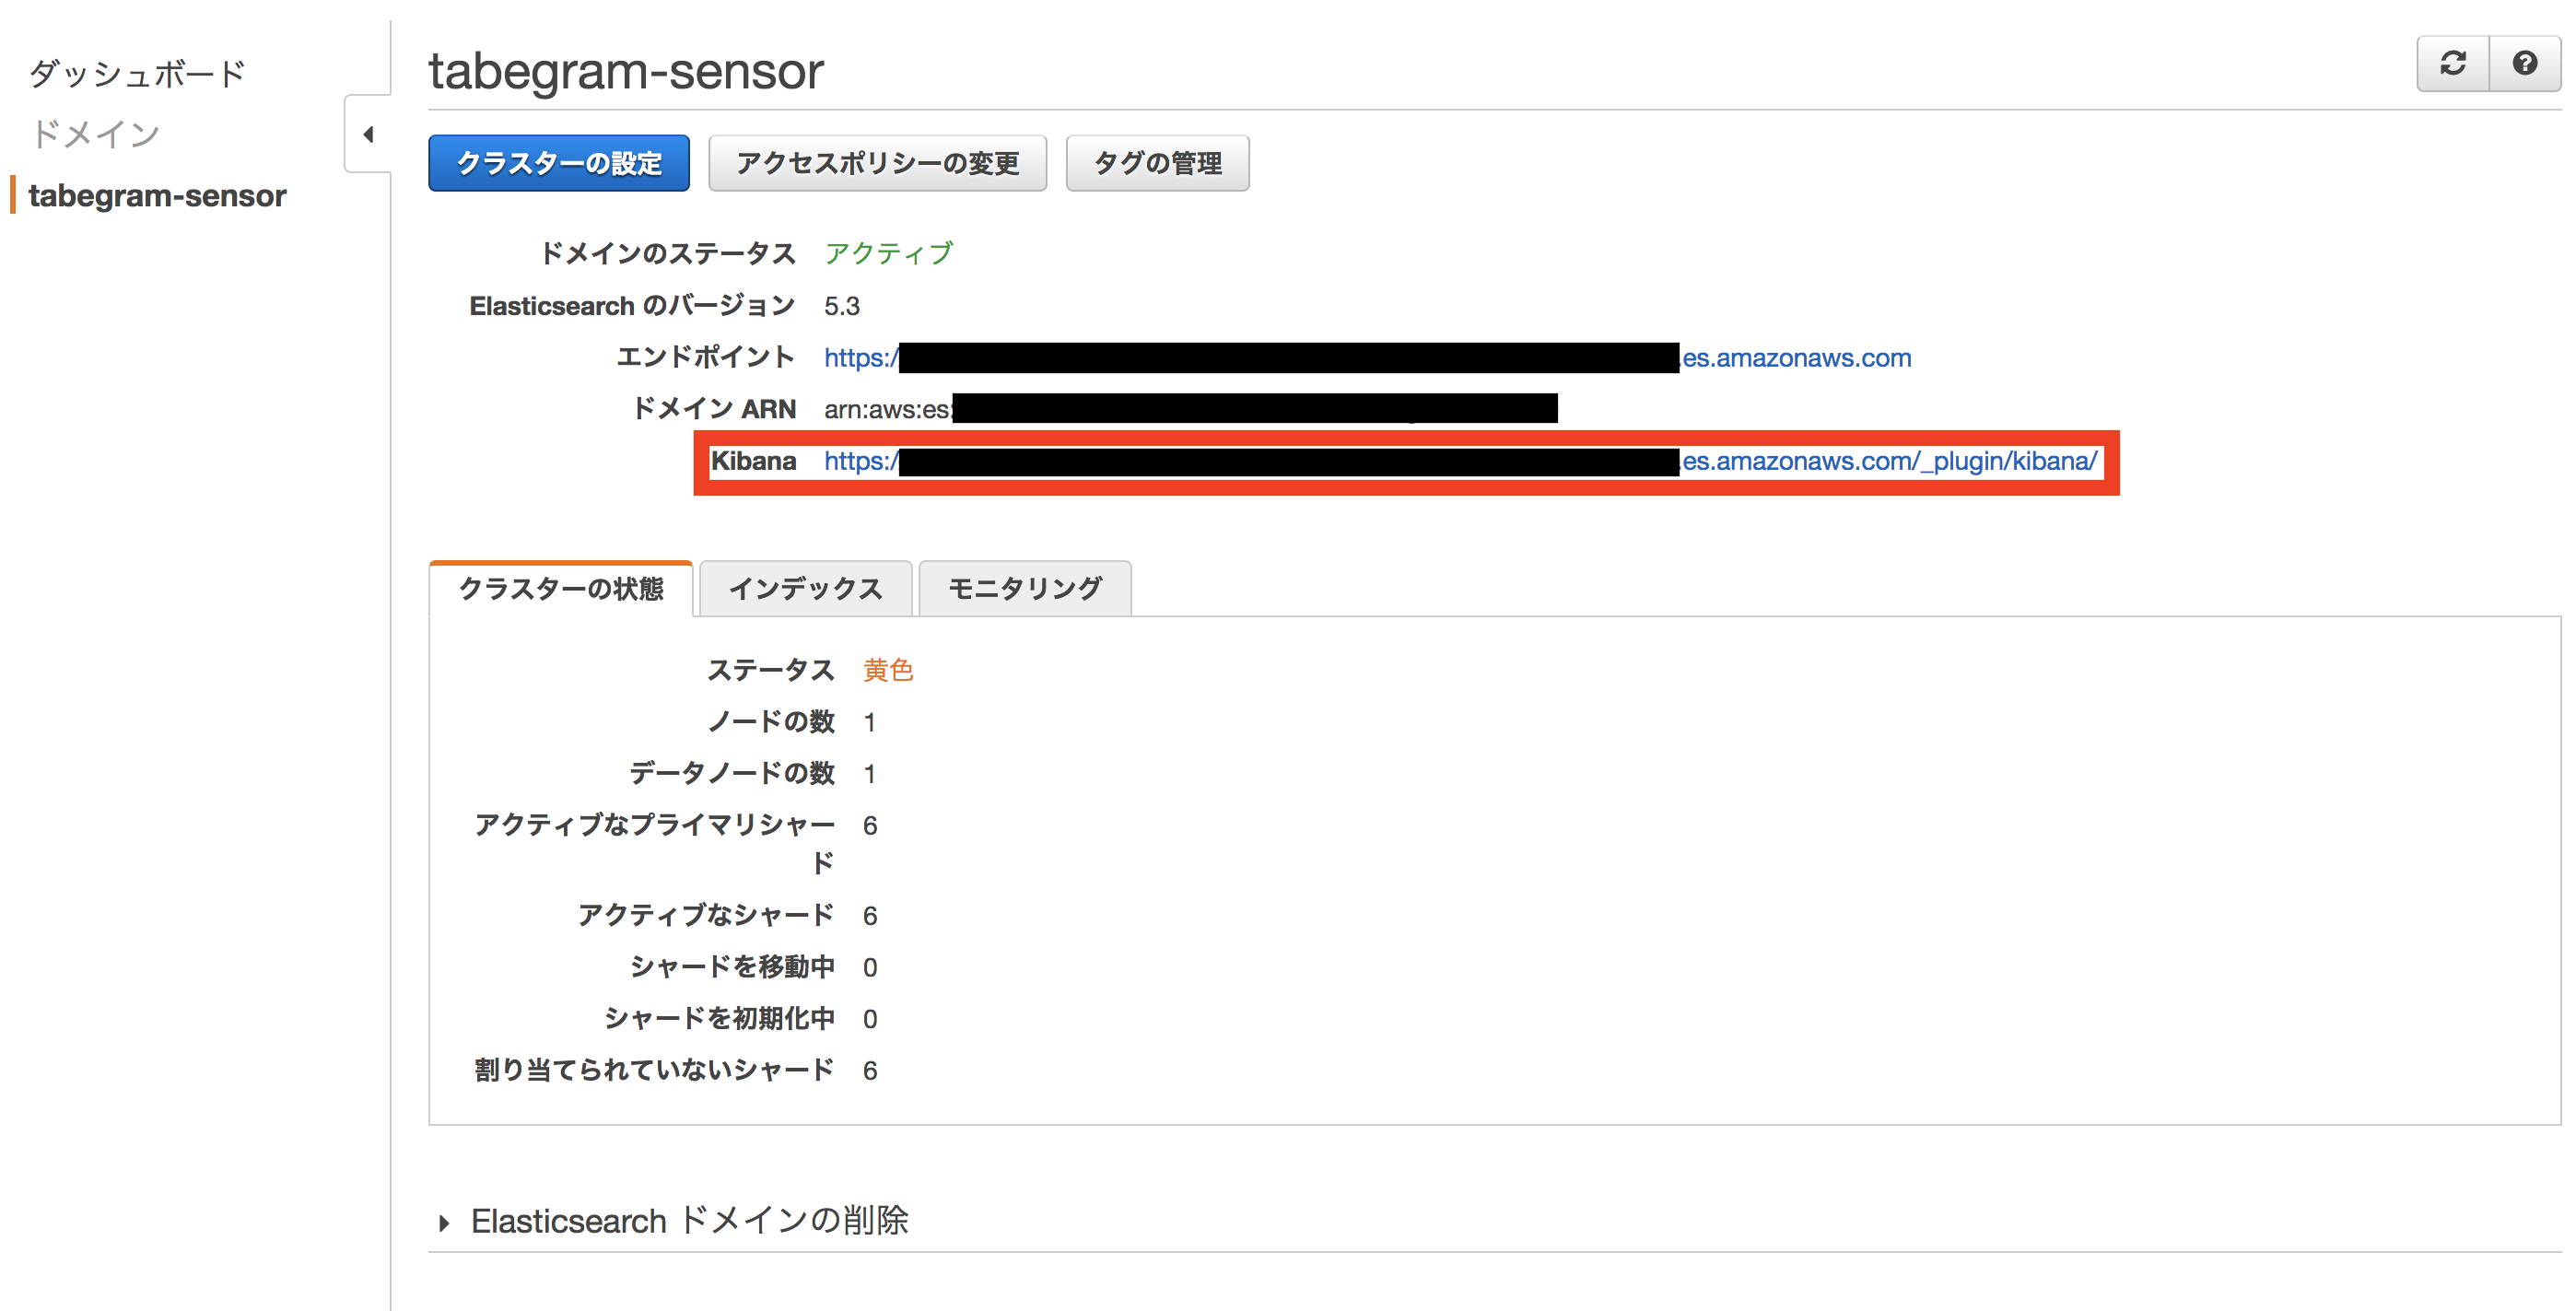Open ドメイン in the sidebar
Viewport: 2576px width, 1311px height.
pyautogui.click(x=95, y=134)
